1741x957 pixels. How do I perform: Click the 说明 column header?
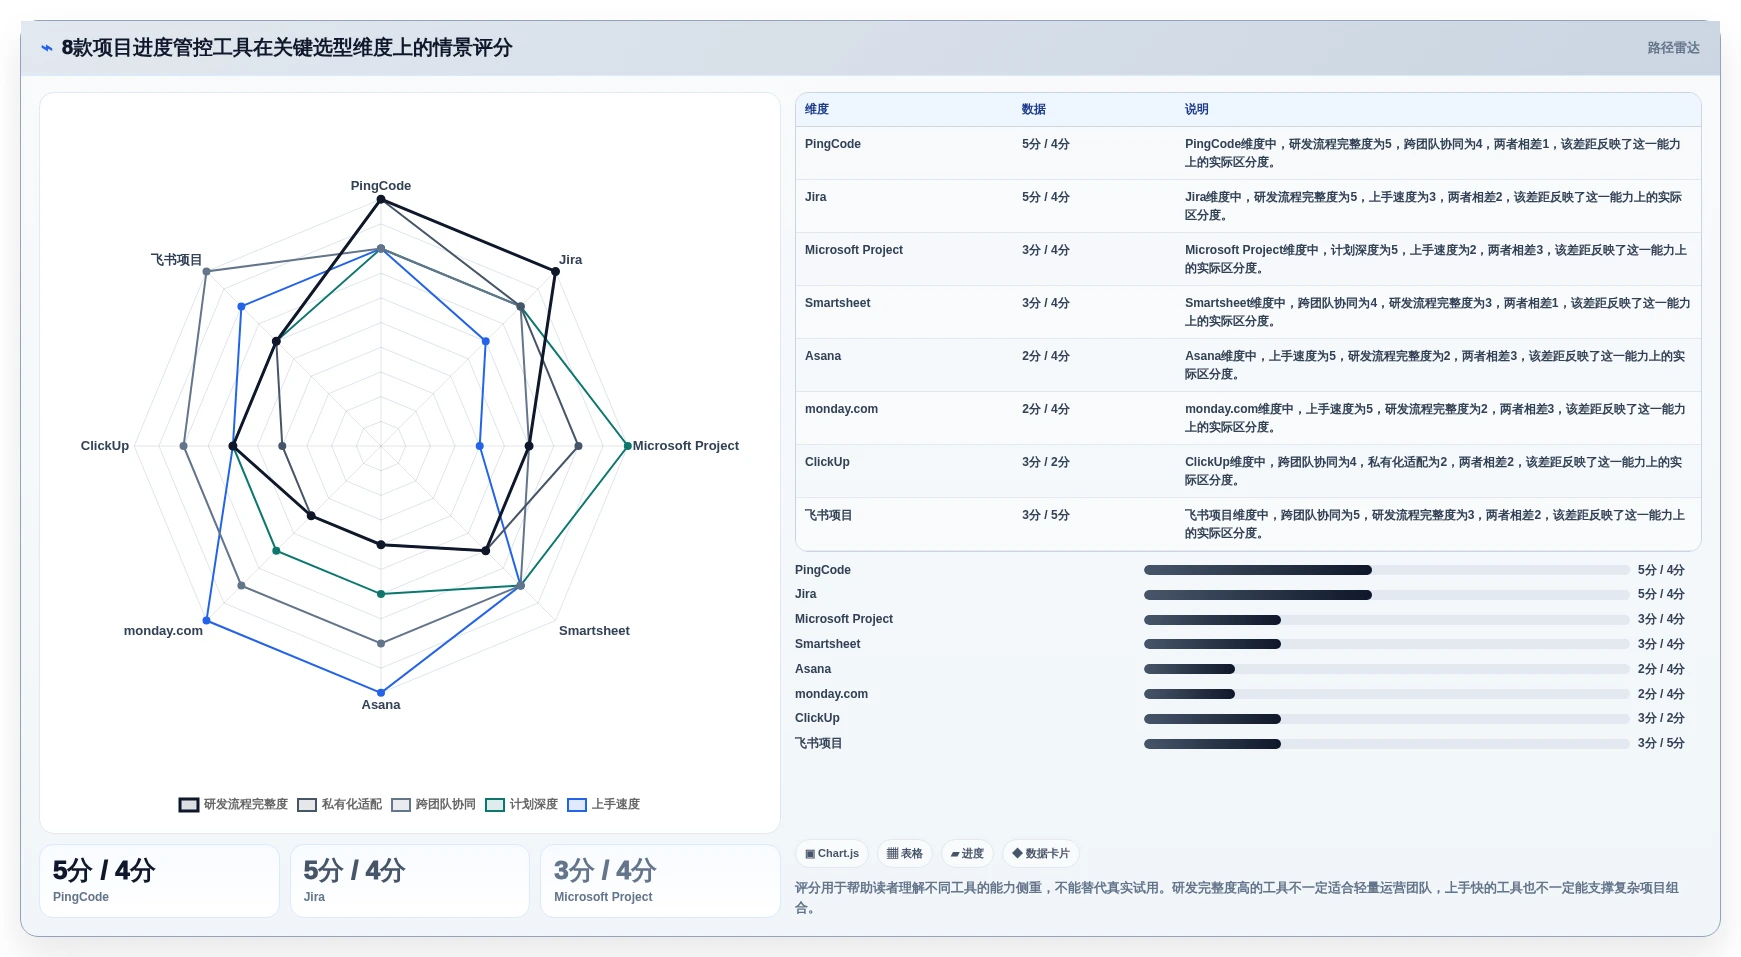coord(1197,109)
